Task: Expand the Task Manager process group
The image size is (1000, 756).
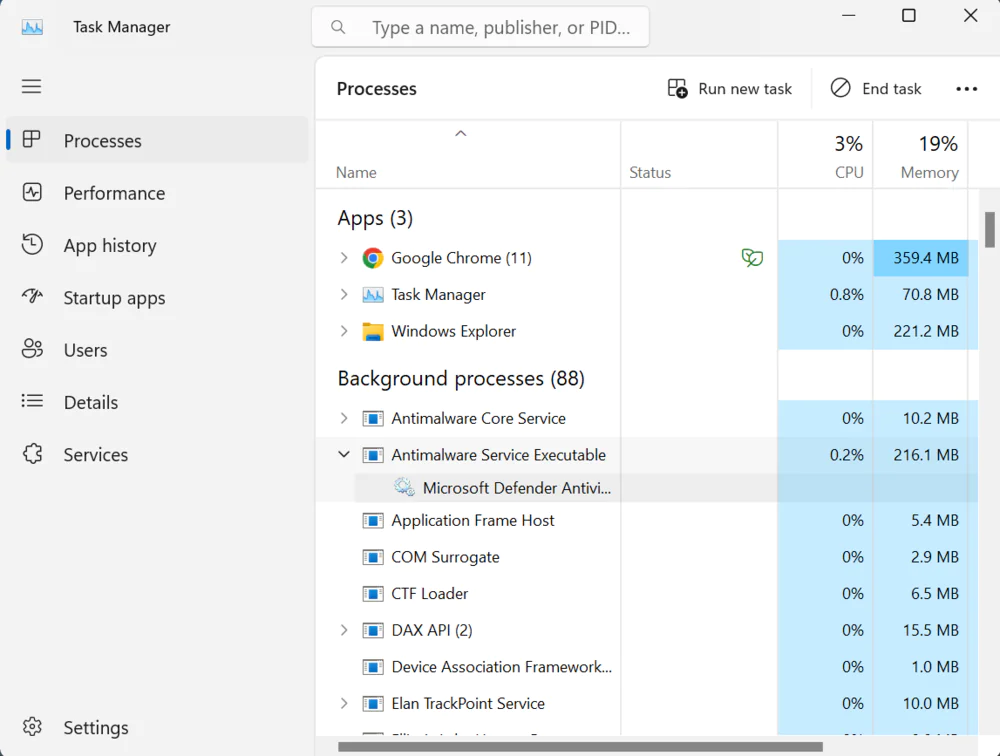Action: tap(344, 294)
